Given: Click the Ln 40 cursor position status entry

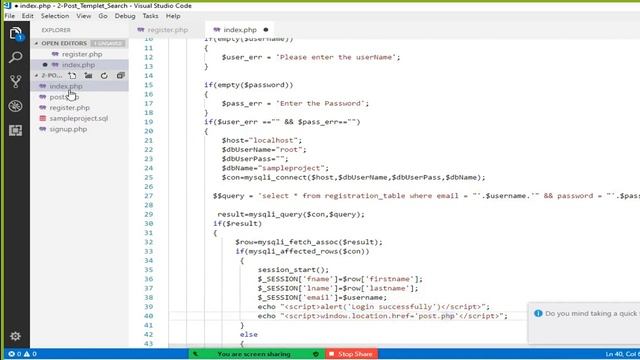Looking at the screenshot, I should coord(623,354).
